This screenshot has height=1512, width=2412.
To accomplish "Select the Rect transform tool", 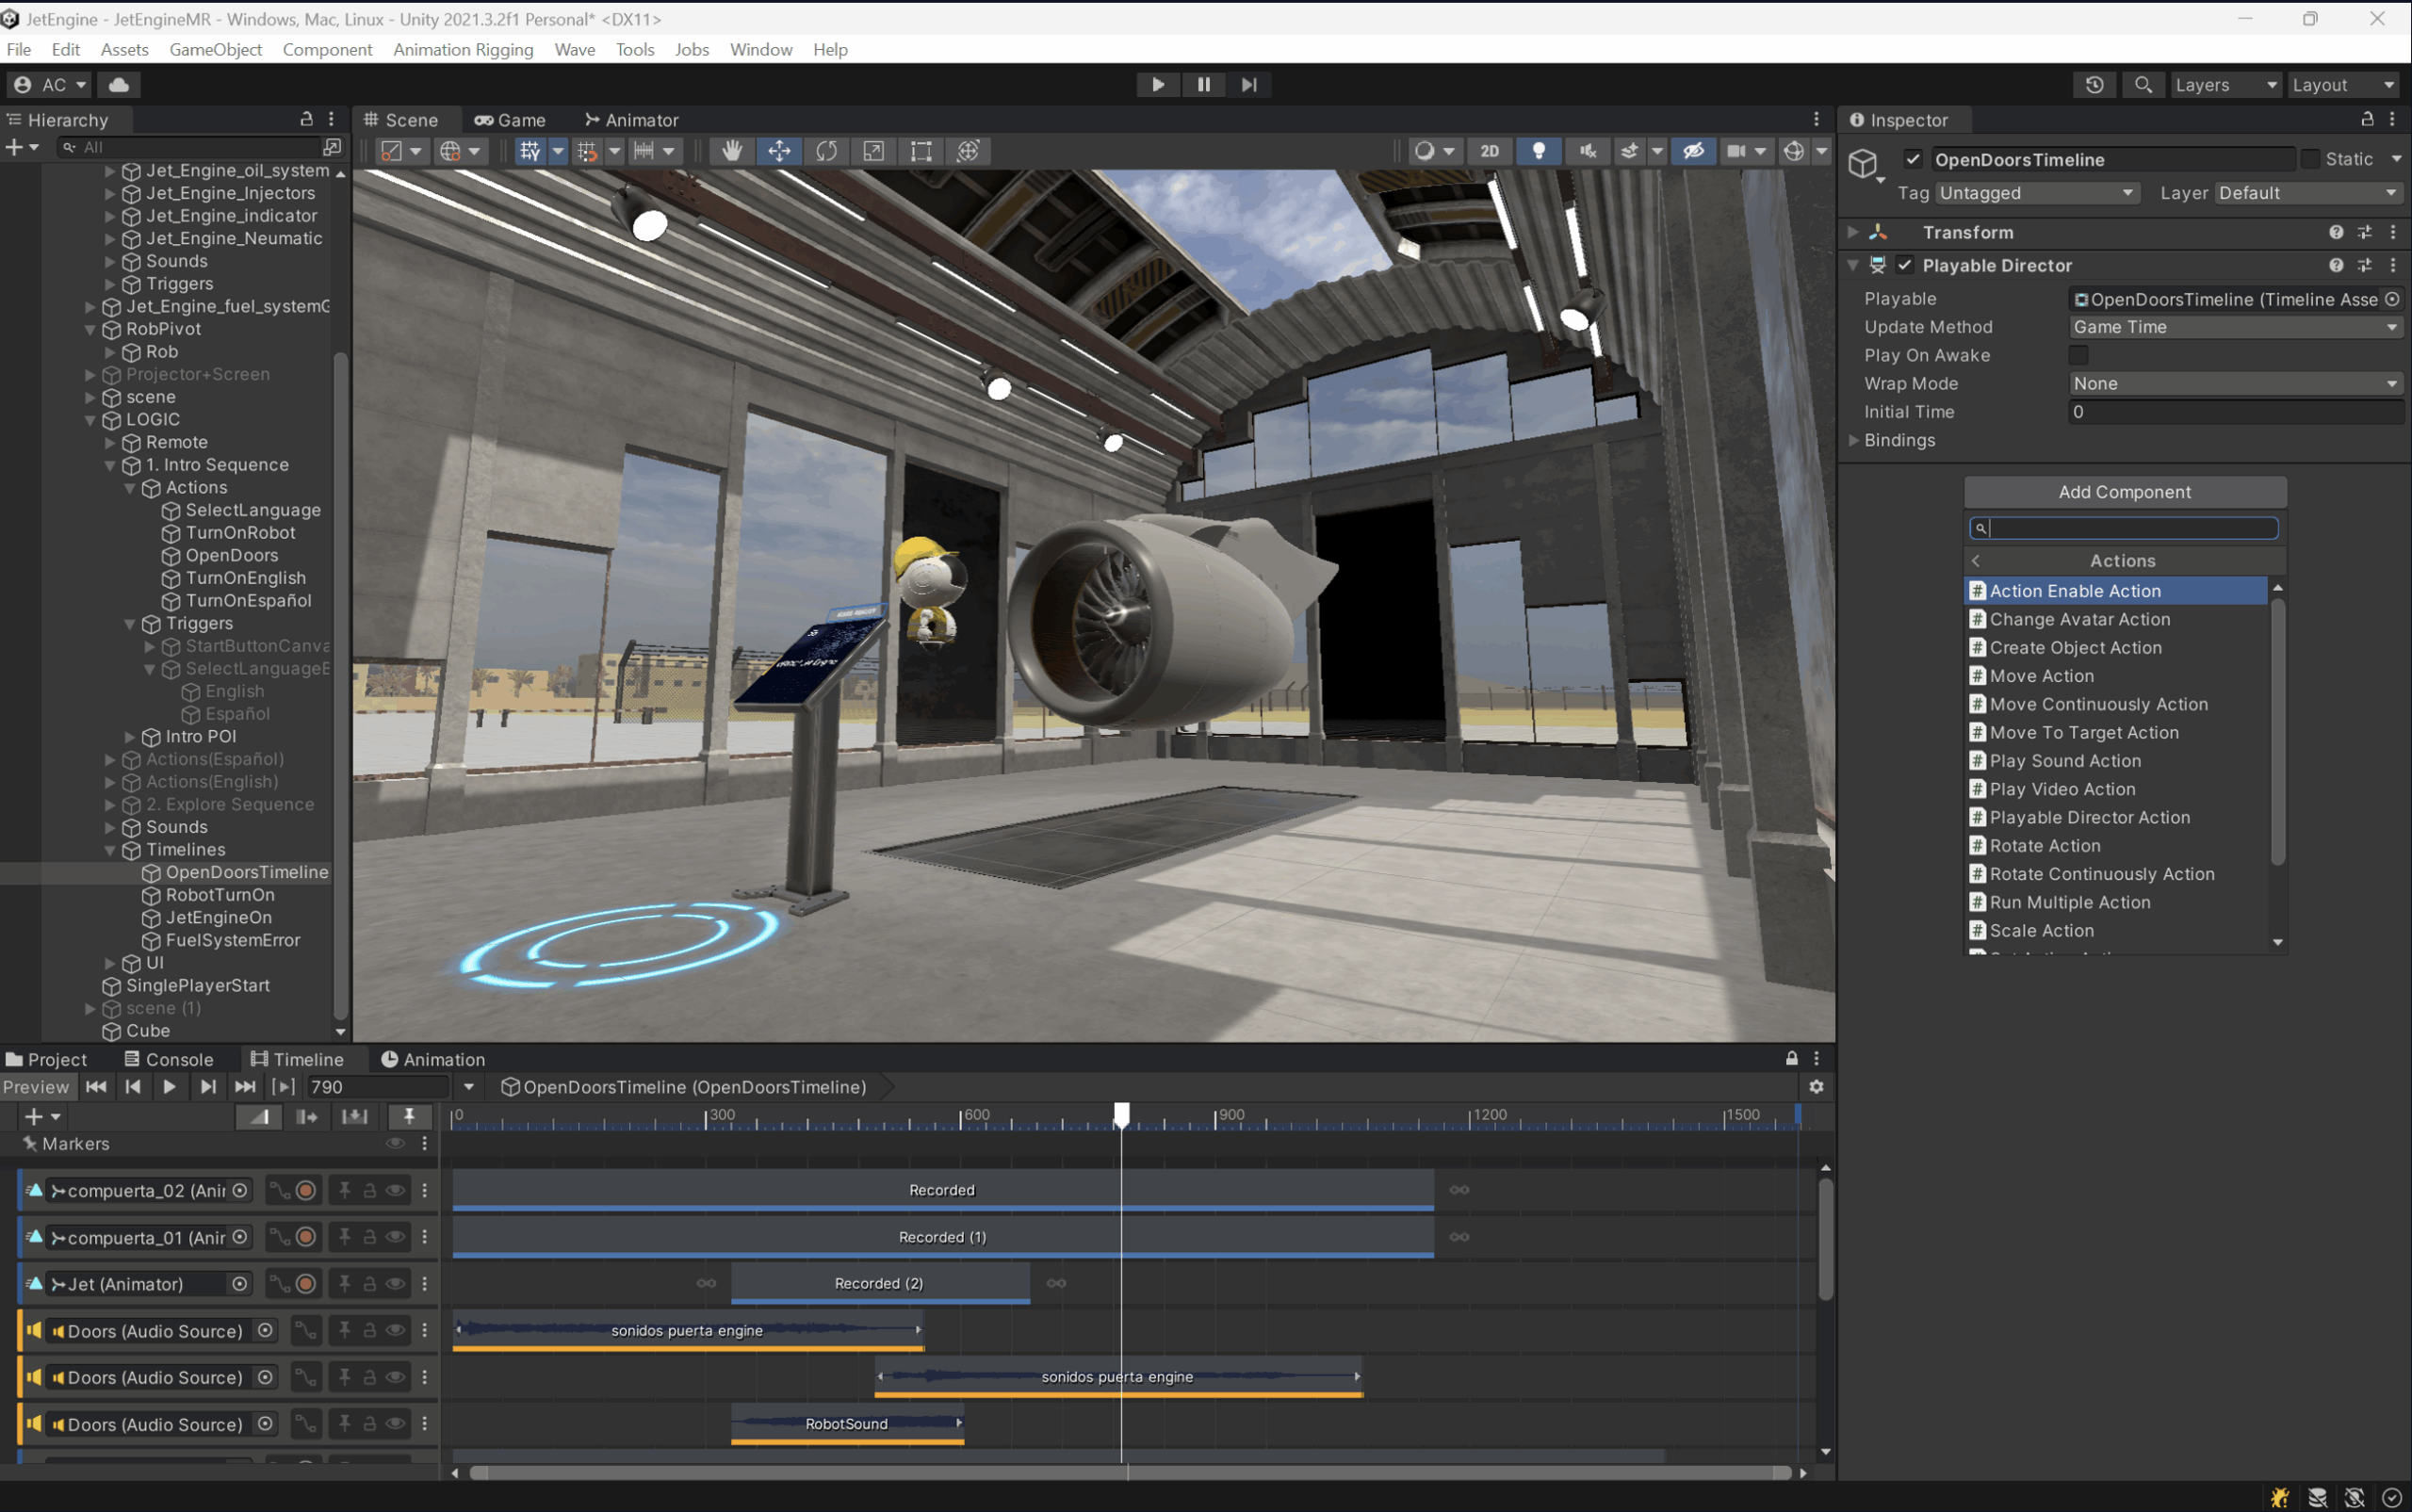I will (921, 151).
